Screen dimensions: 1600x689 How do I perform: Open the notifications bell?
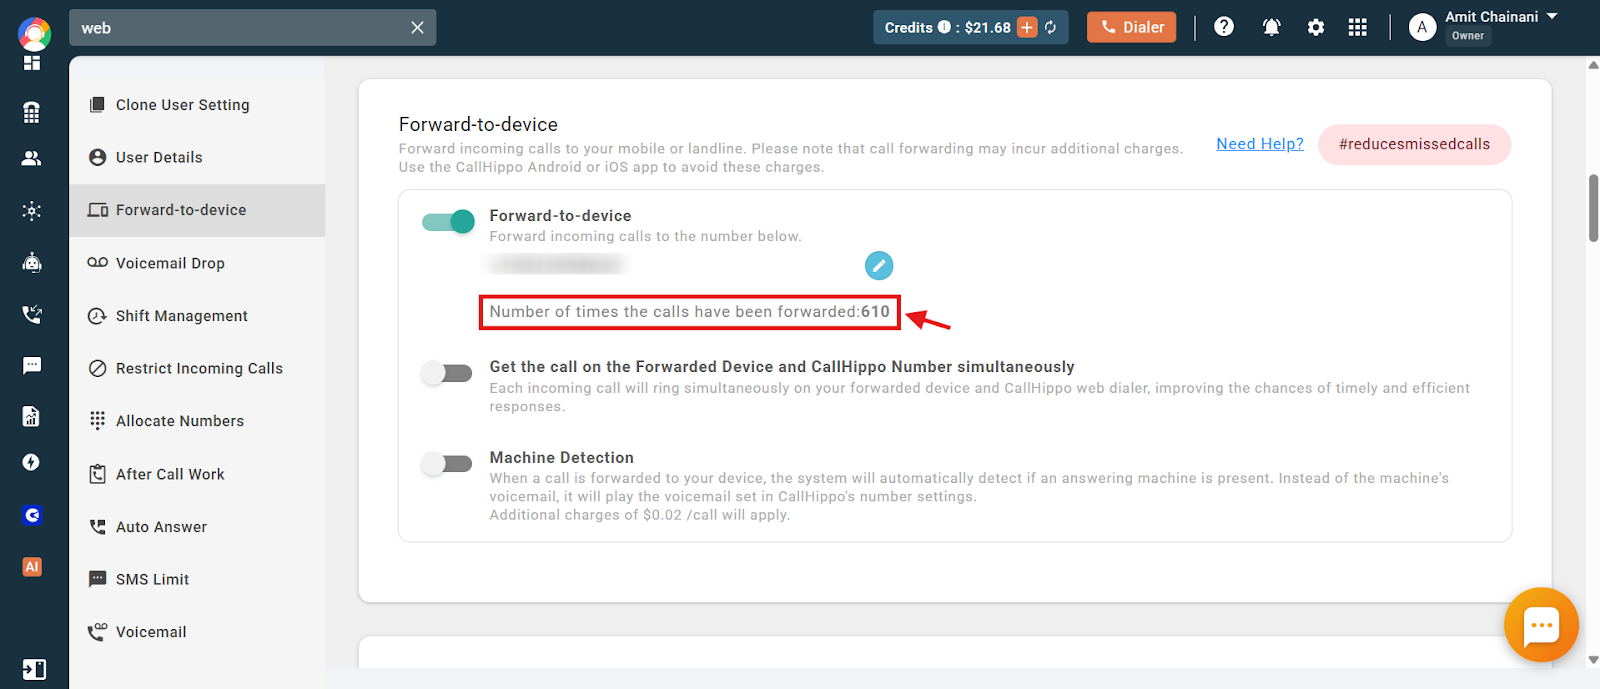pyautogui.click(x=1272, y=27)
